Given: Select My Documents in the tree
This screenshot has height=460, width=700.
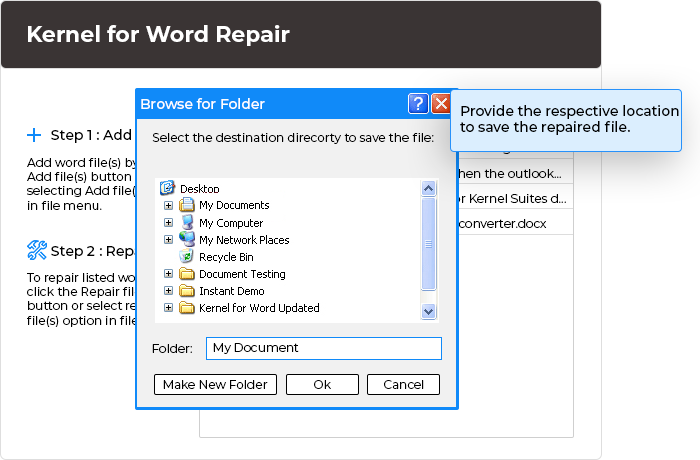Looking at the screenshot, I should click(x=234, y=205).
